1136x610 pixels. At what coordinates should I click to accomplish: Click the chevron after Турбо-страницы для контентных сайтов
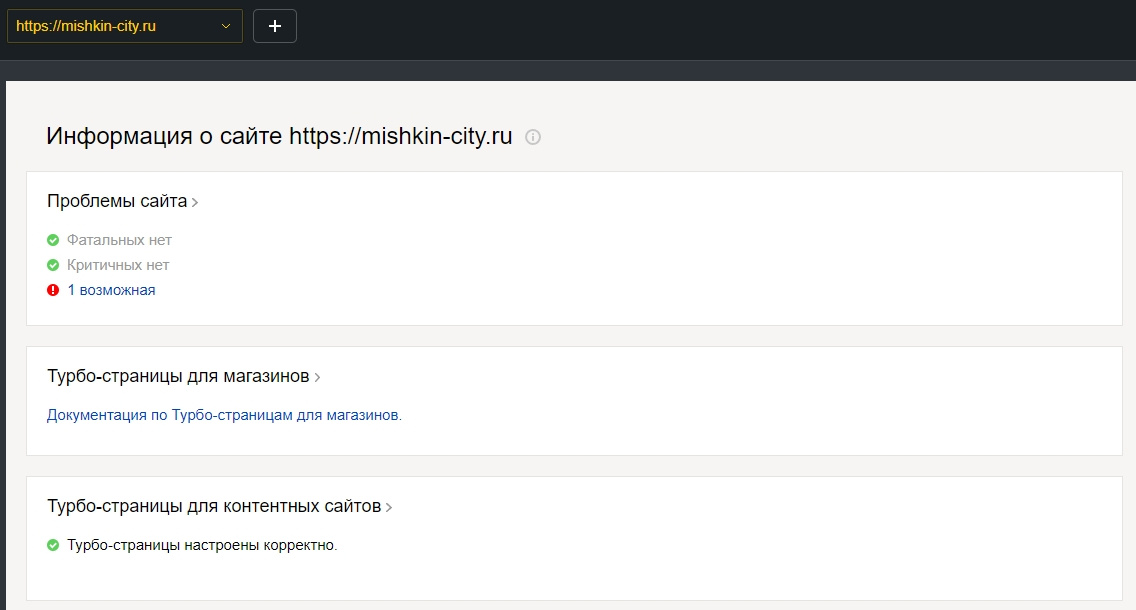(x=389, y=508)
